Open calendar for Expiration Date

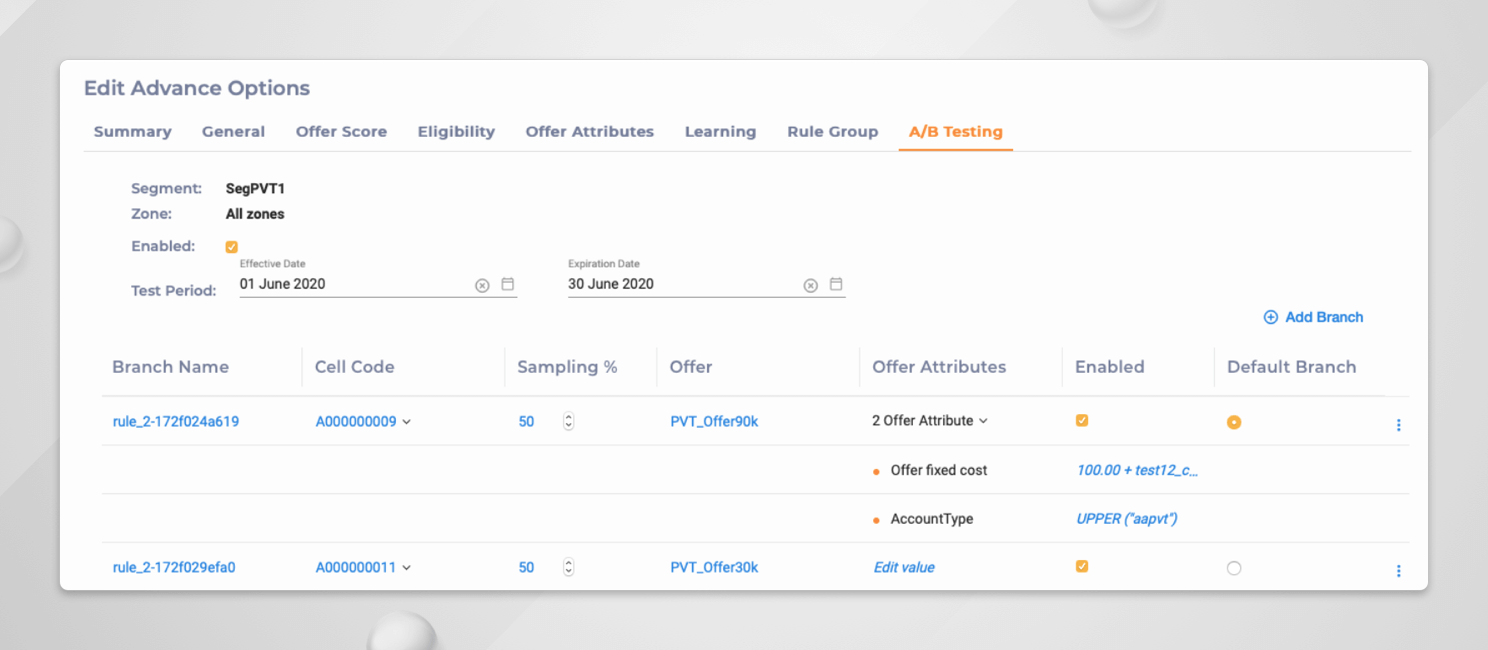(836, 284)
